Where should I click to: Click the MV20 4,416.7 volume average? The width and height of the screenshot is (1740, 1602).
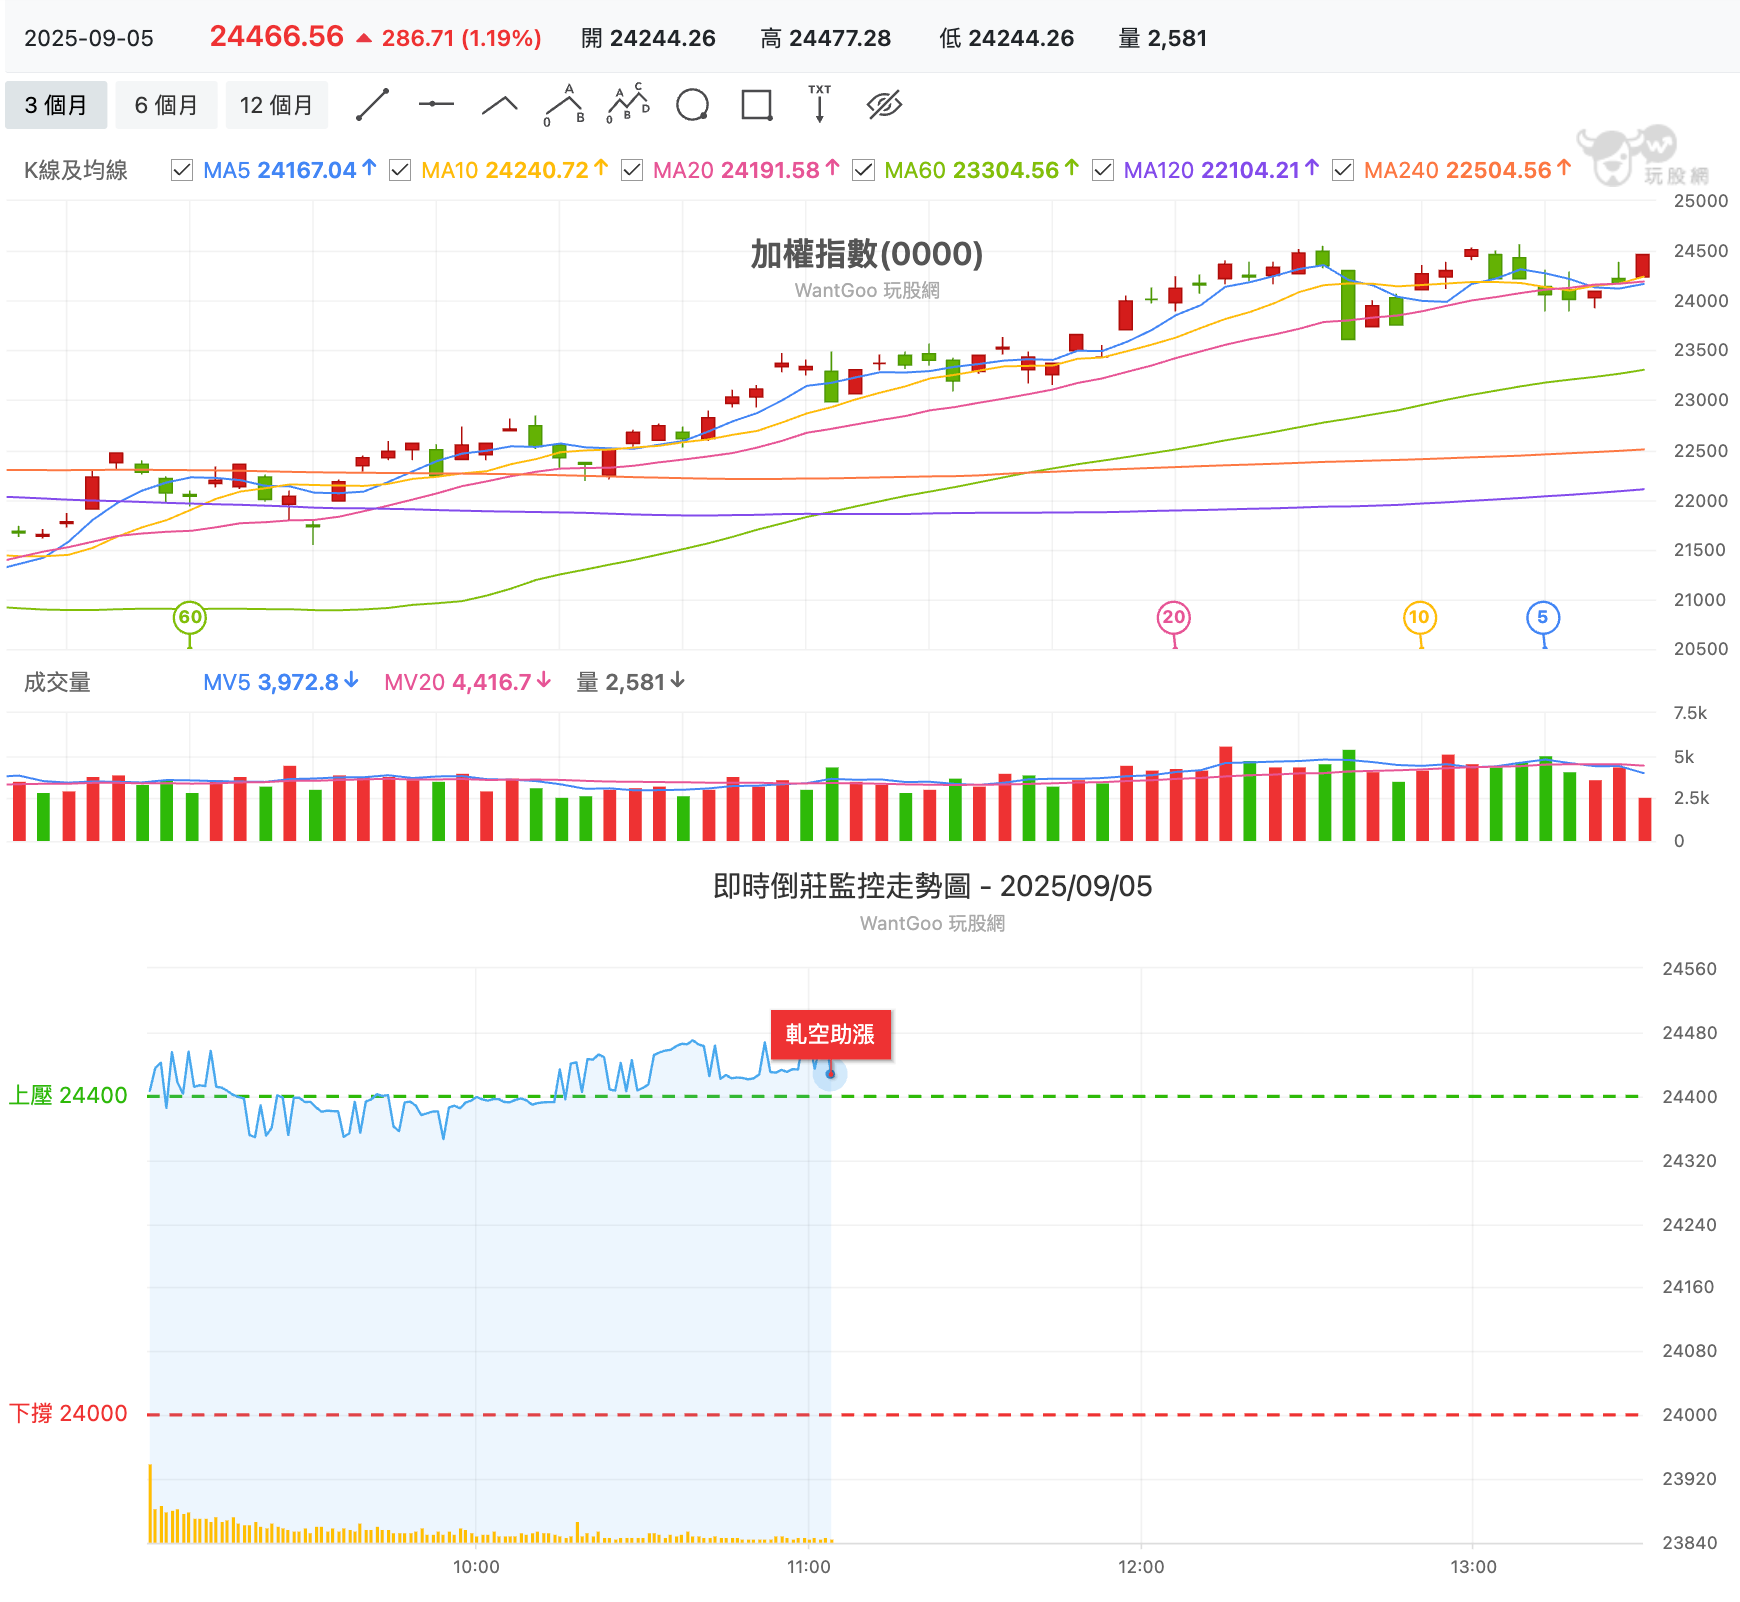(468, 682)
